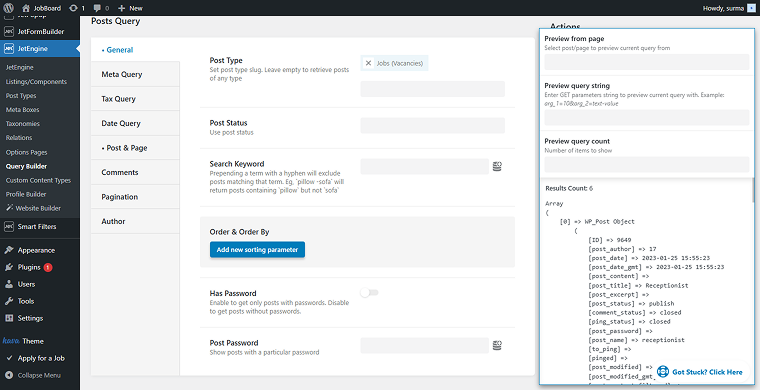Image resolution: width=760 pixels, height=390 pixels.
Task: Open dynamic tags for Search Keyword
Action: click(x=497, y=166)
